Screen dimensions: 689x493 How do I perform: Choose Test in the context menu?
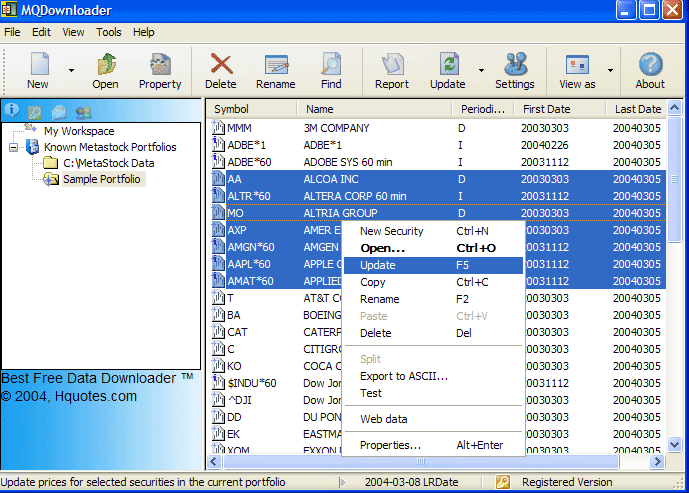click(x=433, y=393)
